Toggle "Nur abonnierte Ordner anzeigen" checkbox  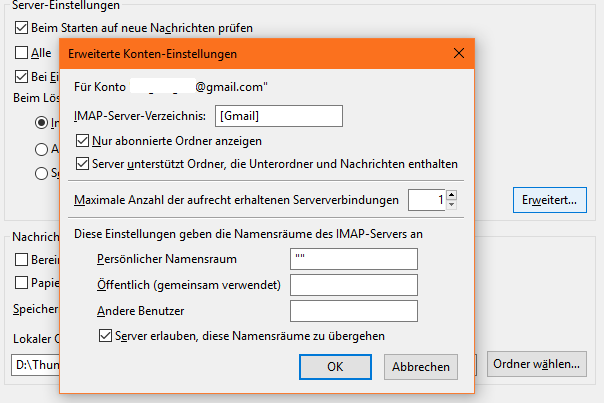coord(84,142)
